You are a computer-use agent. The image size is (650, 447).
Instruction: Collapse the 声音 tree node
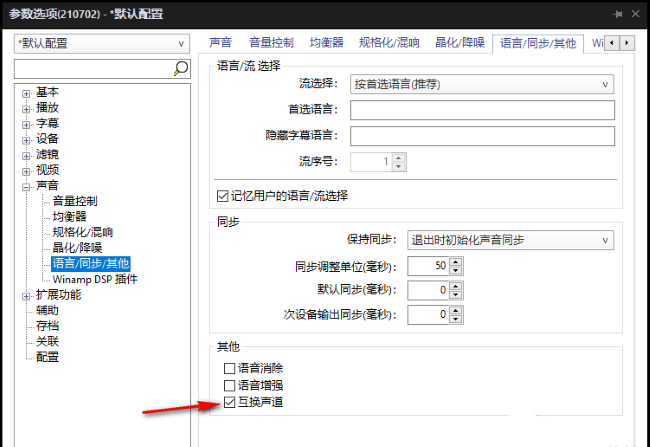coord(26,187)
